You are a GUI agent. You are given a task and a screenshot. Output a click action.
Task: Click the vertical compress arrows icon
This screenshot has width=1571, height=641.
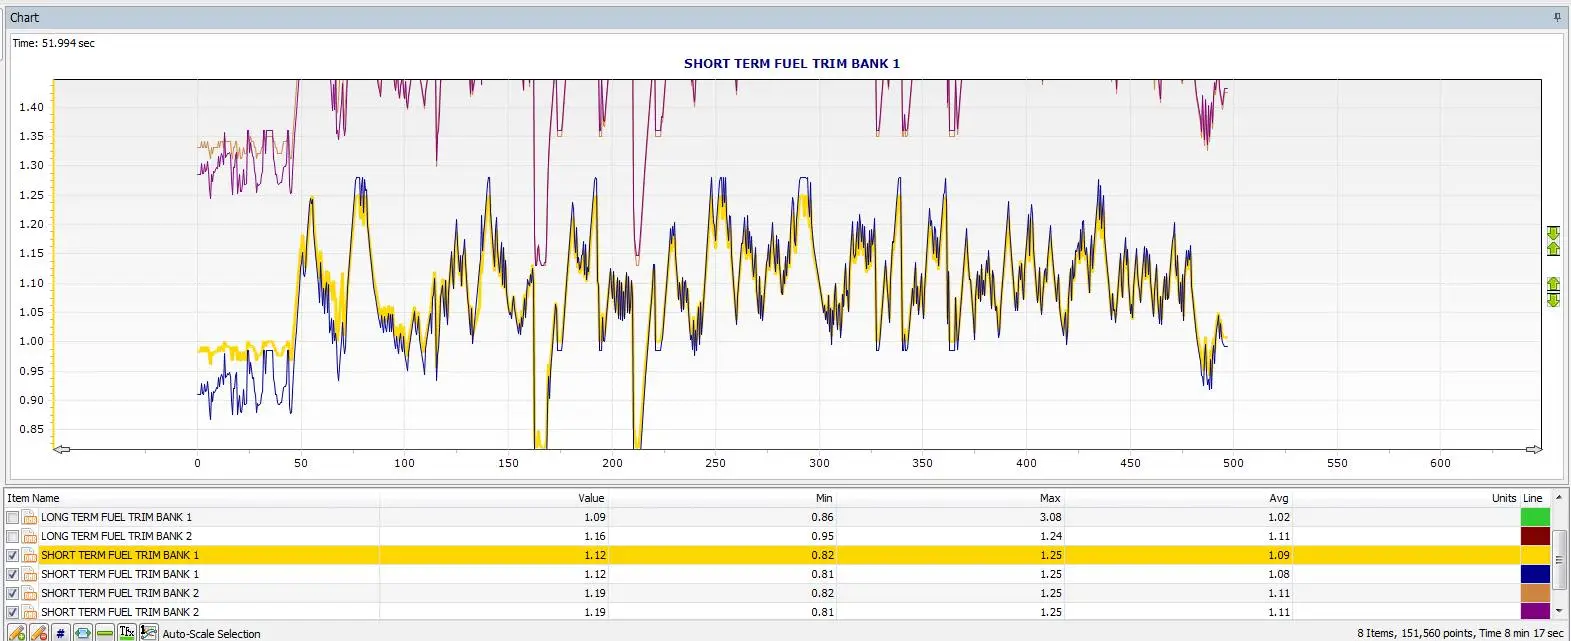click(1553, 240)
